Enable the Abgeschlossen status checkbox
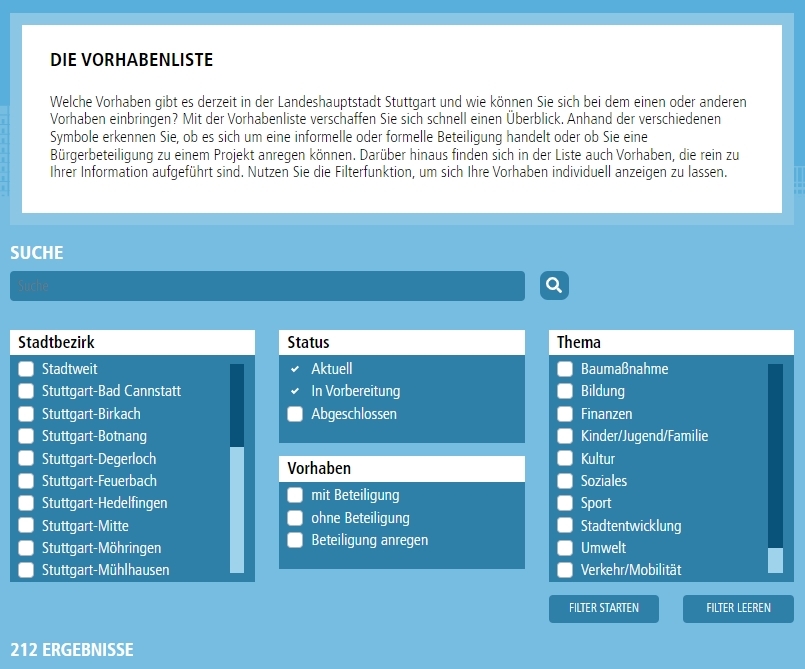This screenshot has width=805, height=669. (x=295, y=414)
